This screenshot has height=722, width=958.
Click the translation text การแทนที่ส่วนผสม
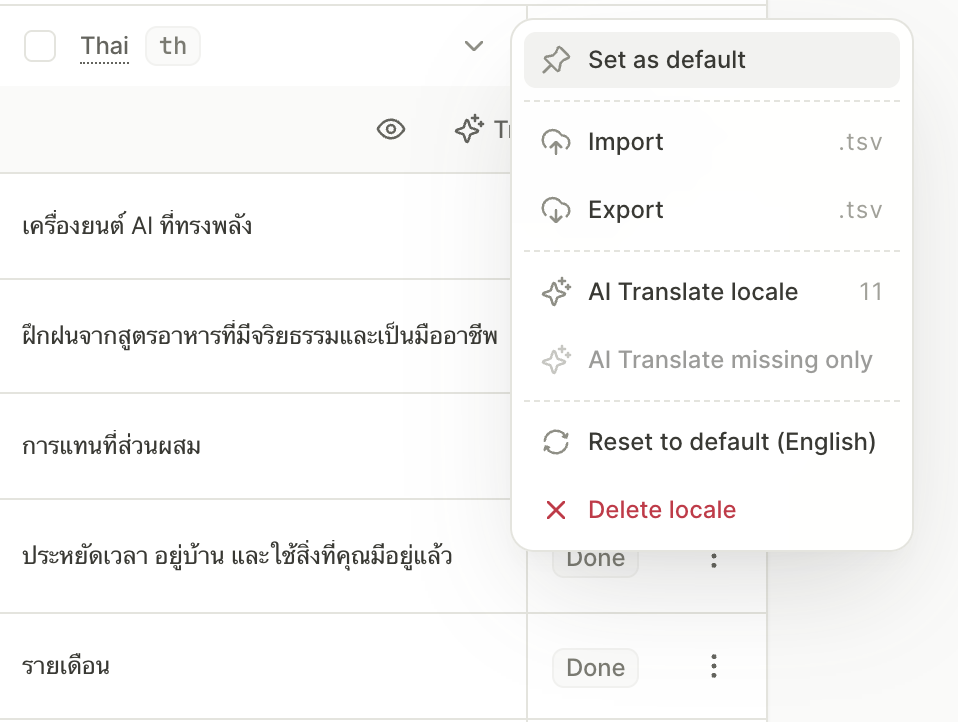[111, 446]
